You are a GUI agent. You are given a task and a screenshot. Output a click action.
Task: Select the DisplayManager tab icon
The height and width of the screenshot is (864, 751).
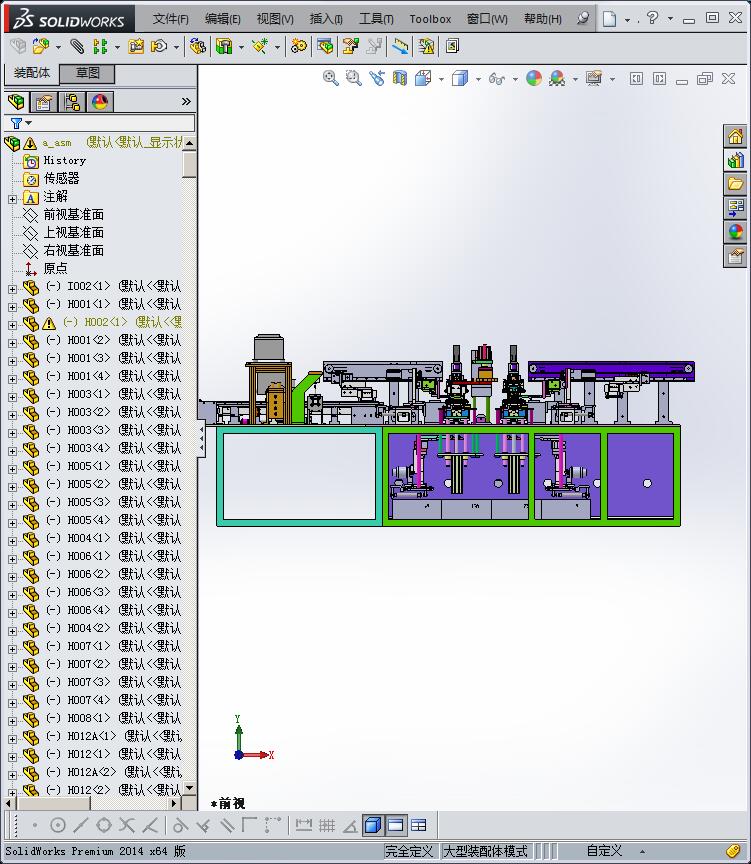(x=100, y=102)
